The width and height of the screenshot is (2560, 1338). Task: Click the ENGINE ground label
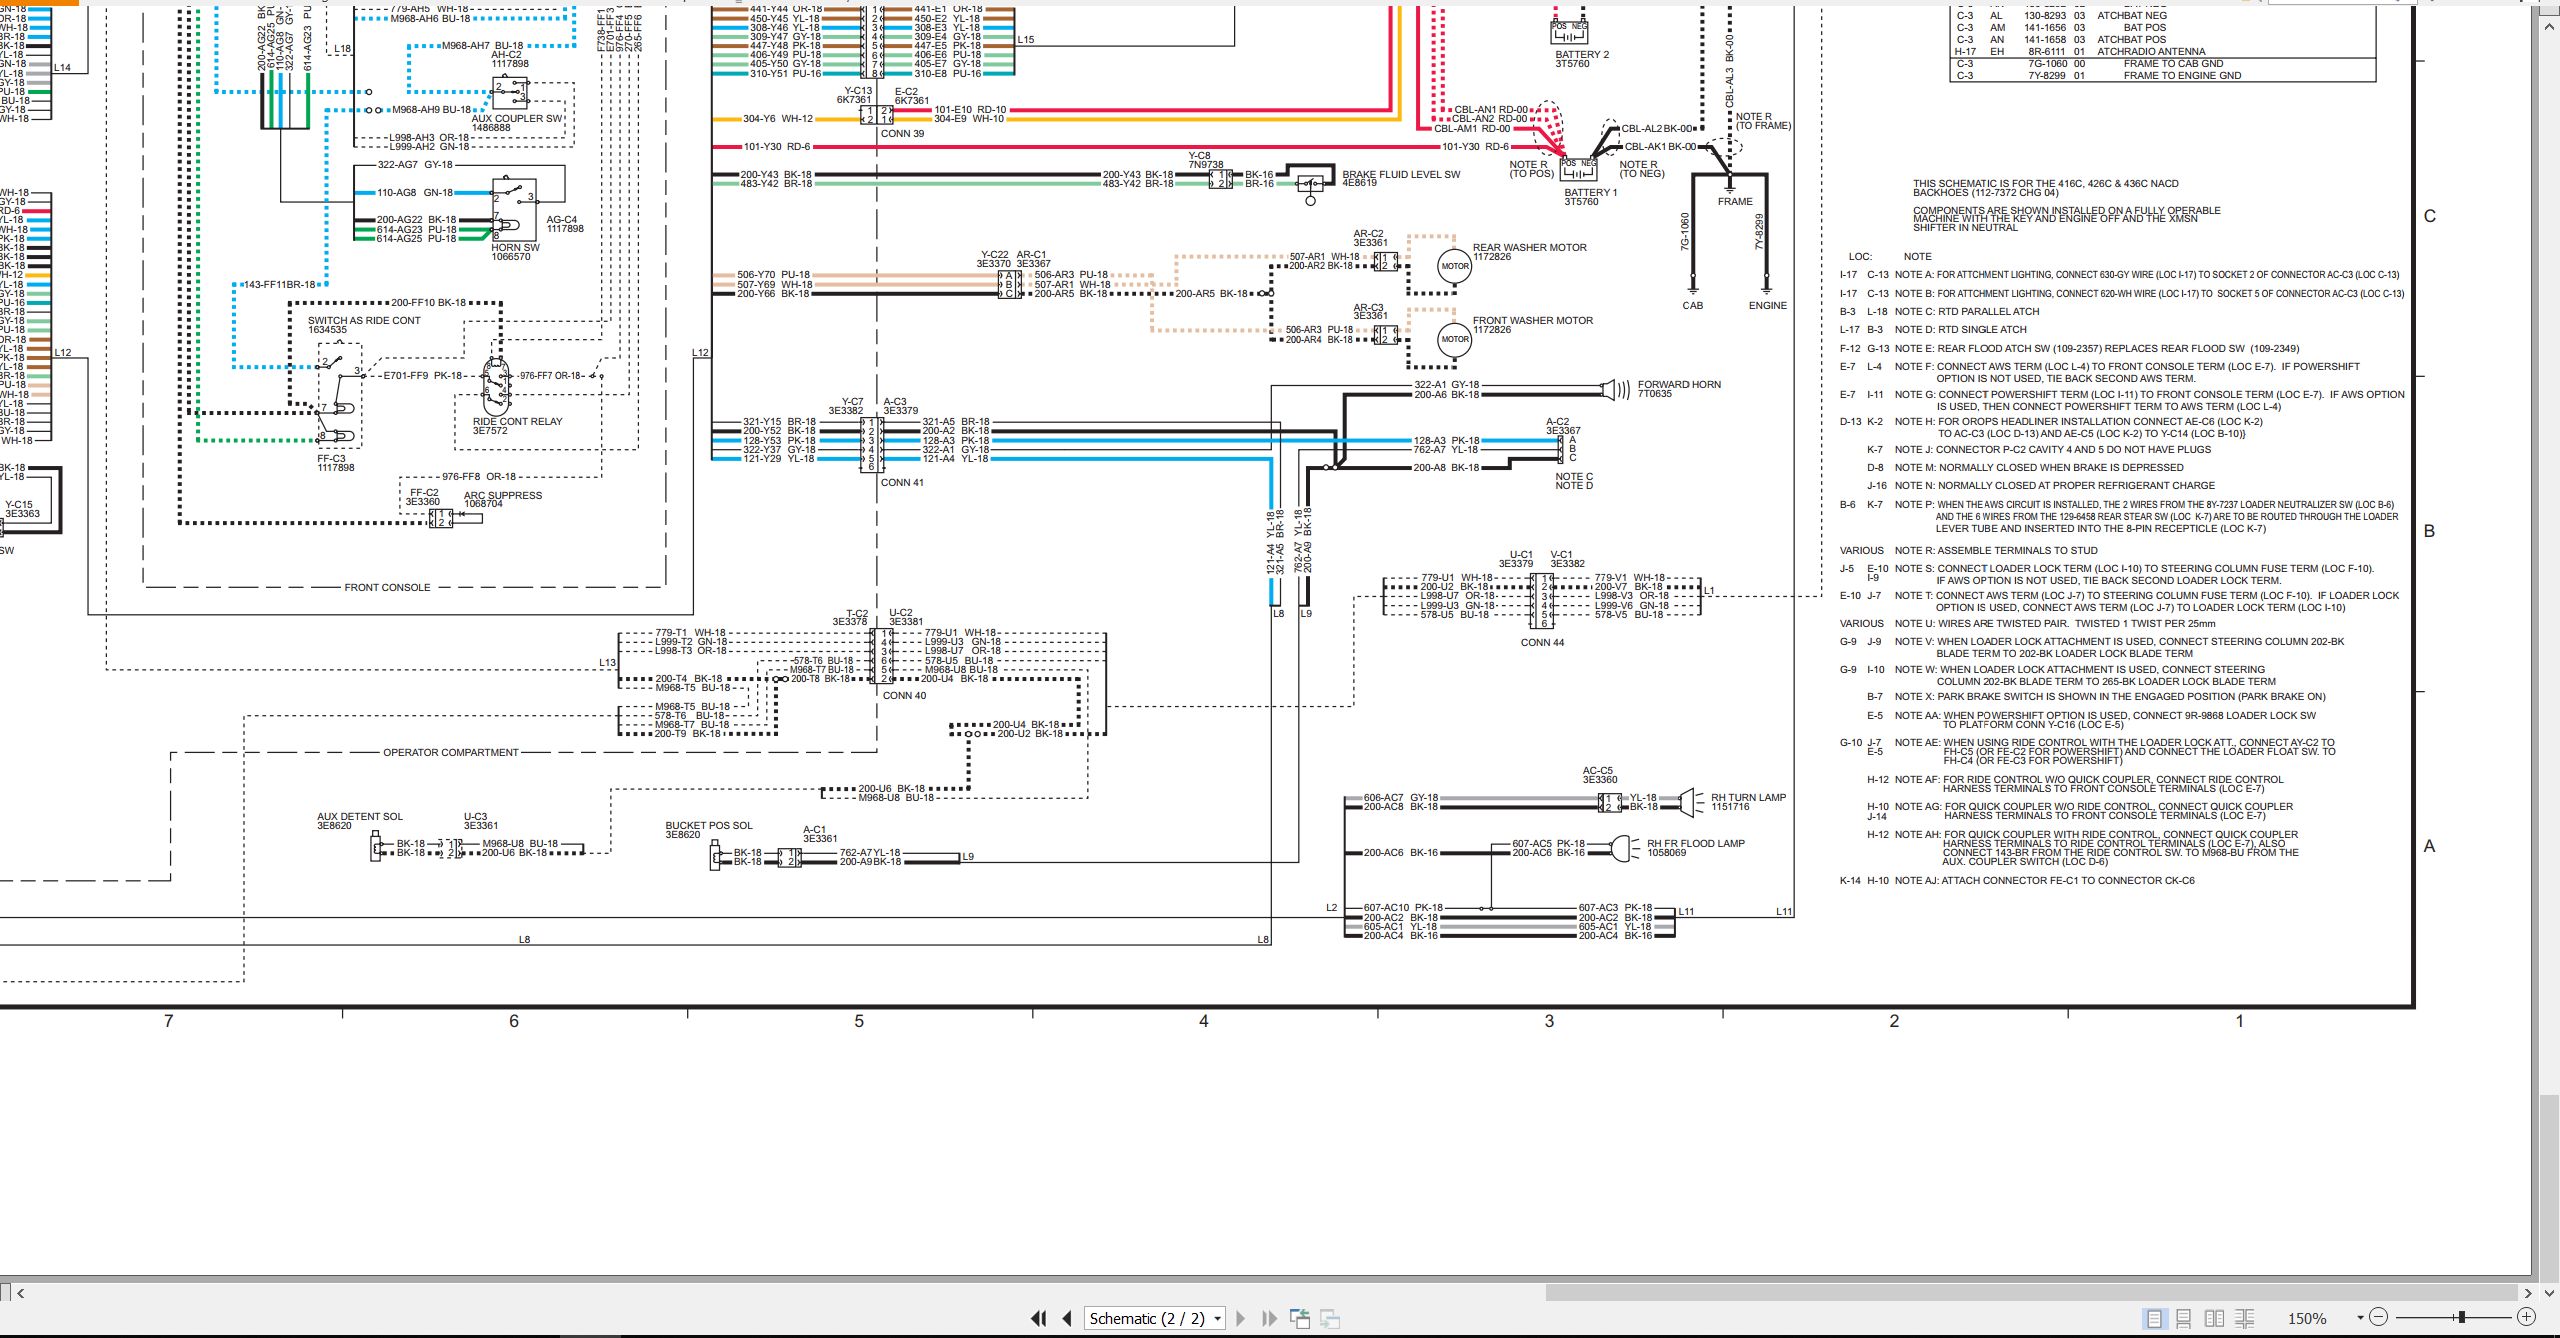1767,306
